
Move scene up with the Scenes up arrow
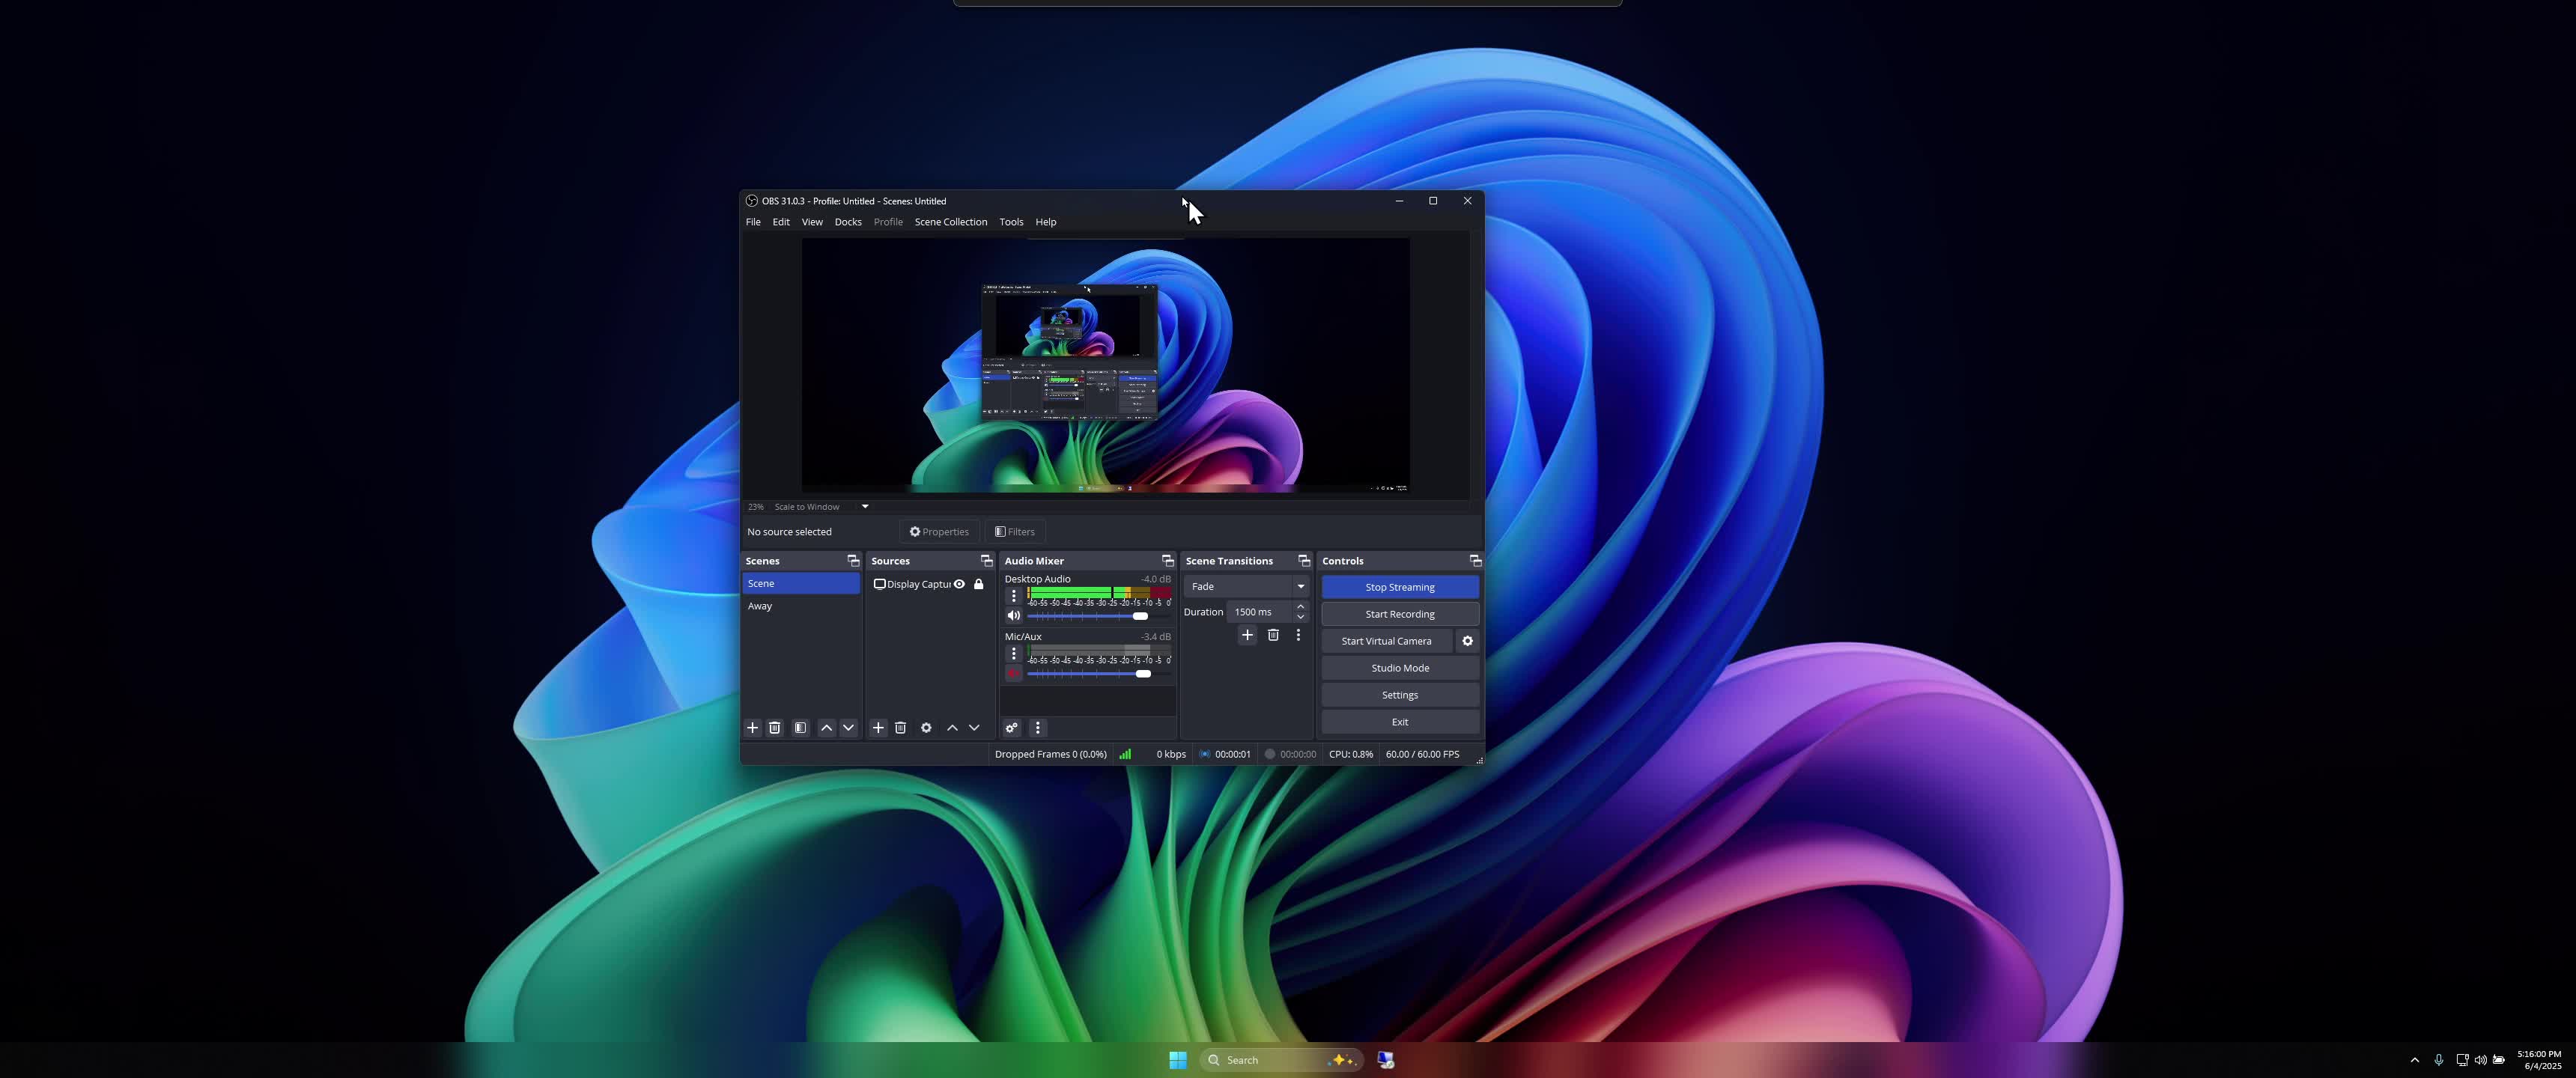[826, 728]
